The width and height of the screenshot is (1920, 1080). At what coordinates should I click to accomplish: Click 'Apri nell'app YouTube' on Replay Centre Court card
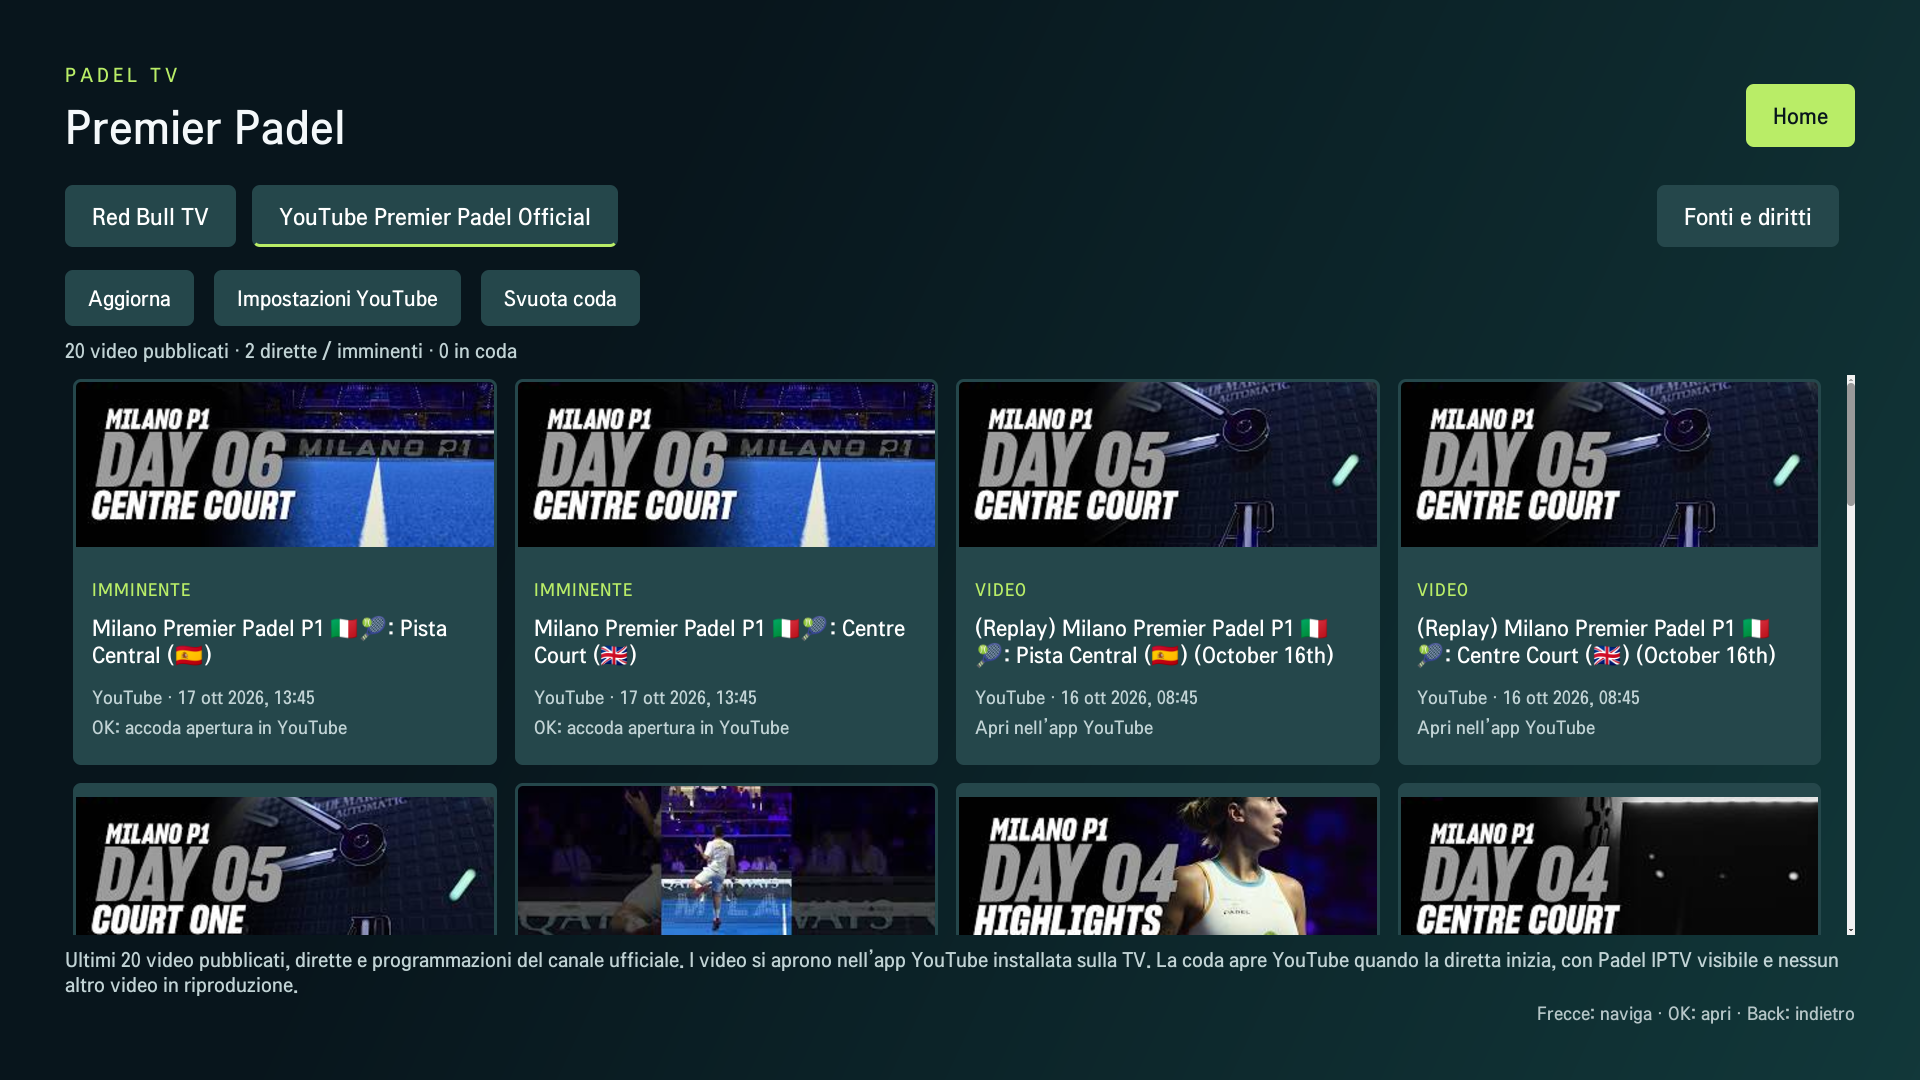[x=1506, y=728]
